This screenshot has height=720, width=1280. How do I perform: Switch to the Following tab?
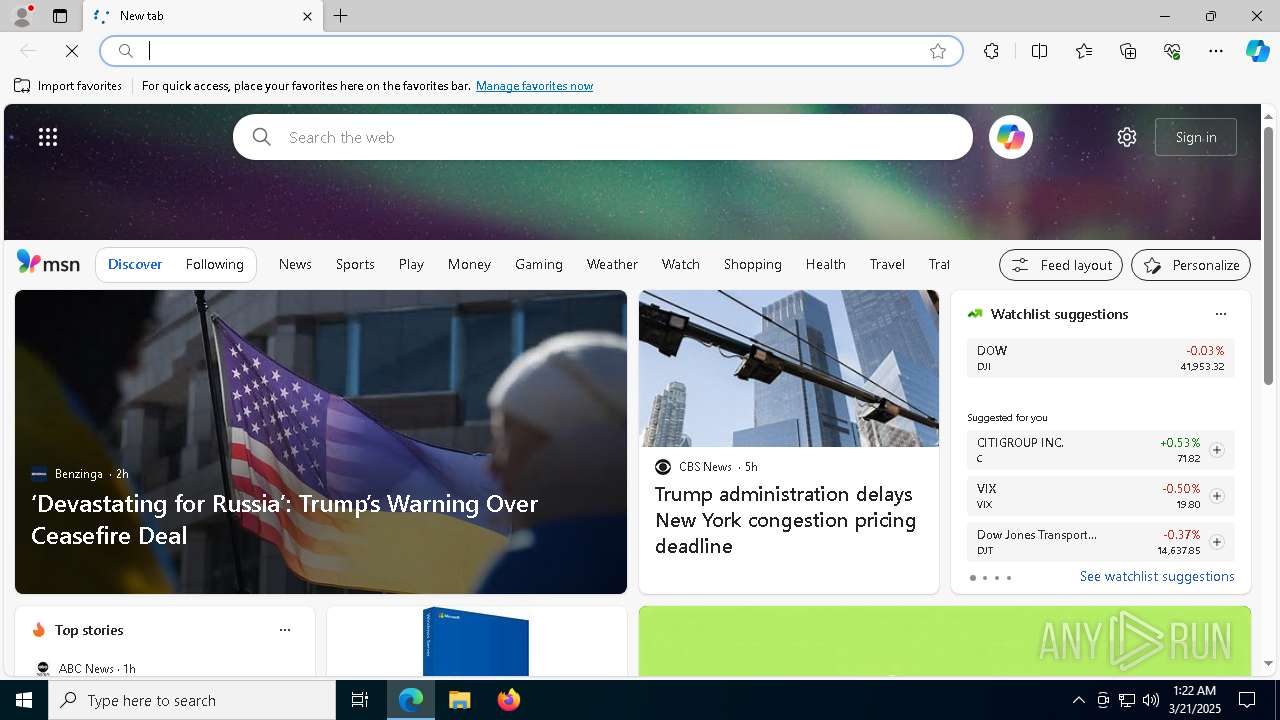[214, 264]
